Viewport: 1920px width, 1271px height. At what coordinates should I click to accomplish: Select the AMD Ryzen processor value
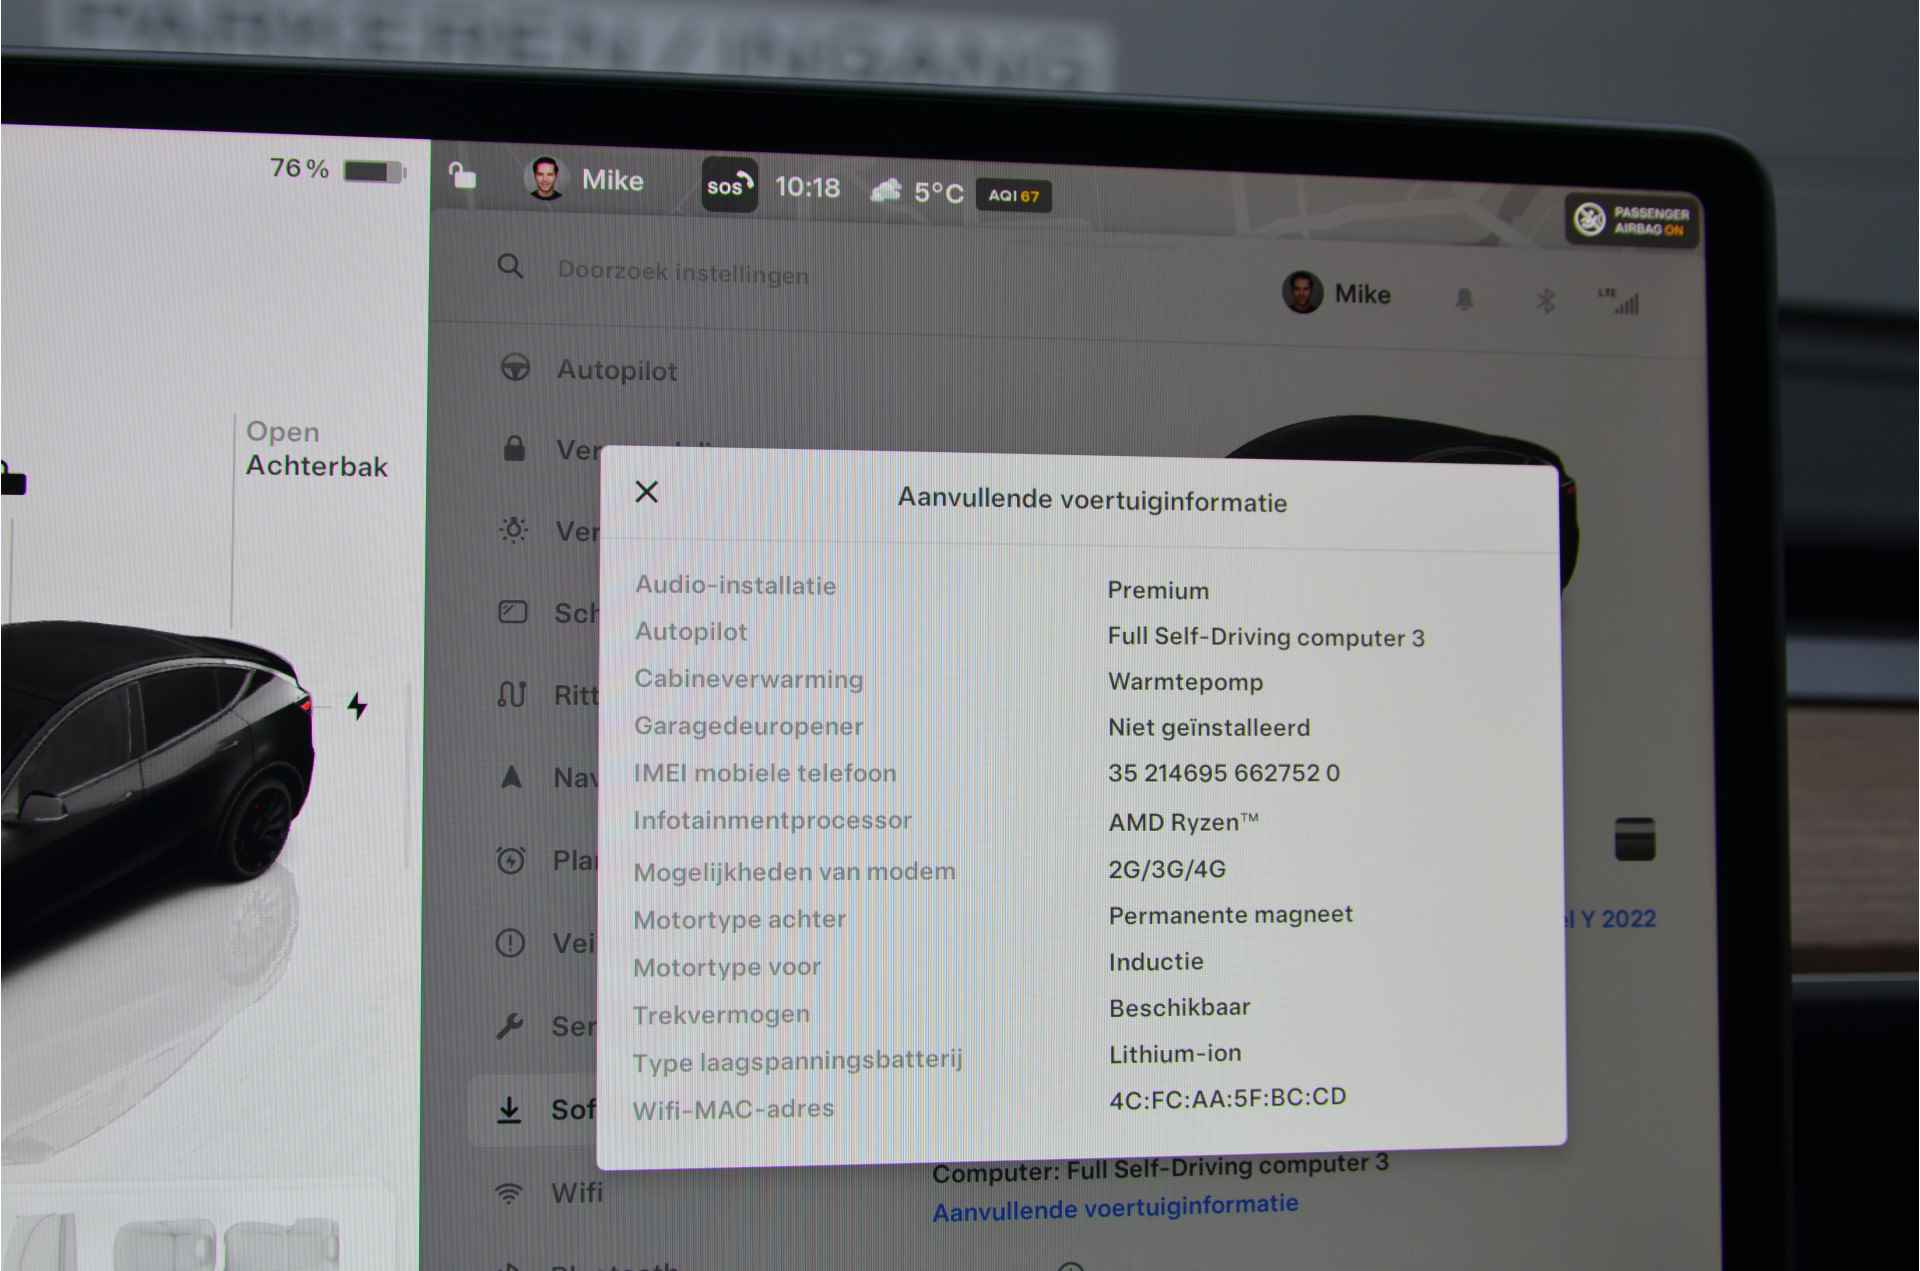[x=1183, y=822]
